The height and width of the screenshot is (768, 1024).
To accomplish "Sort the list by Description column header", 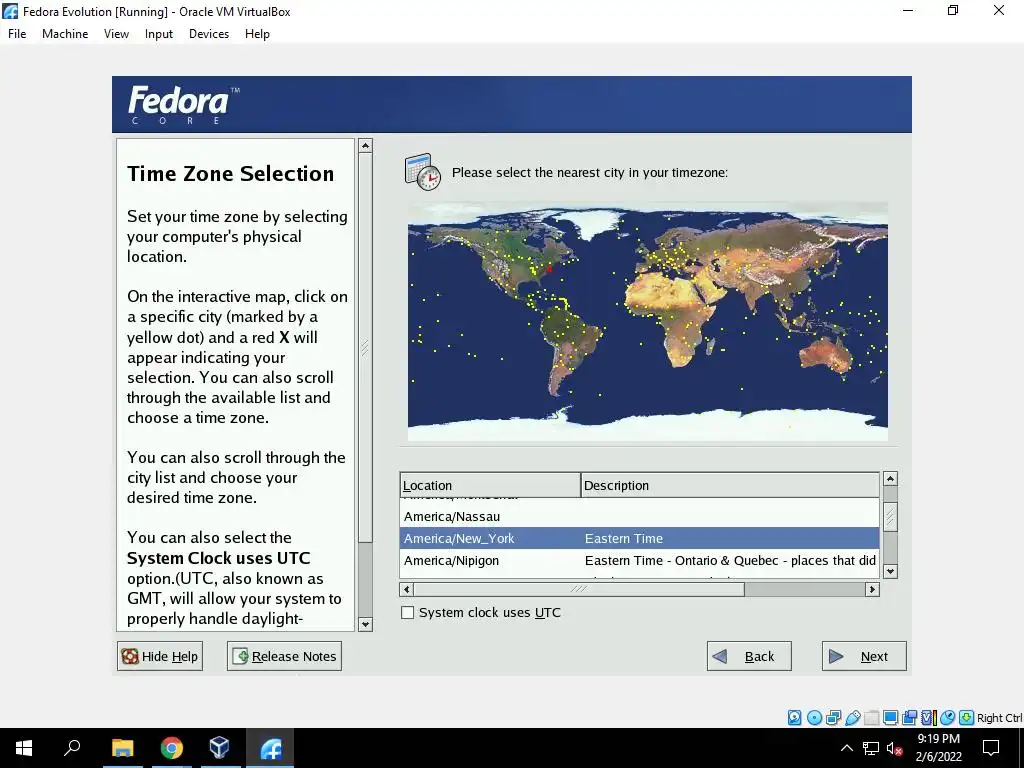I will pyautogui.click(x=730, y=485).
